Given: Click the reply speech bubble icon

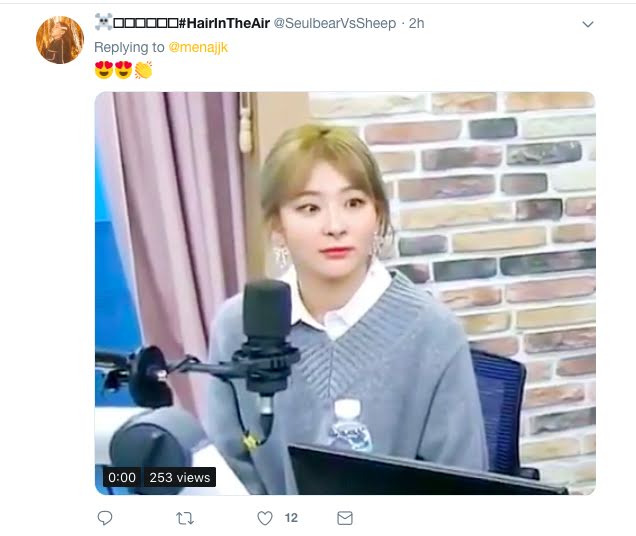Looking at the screenshot, I should (x=105, y=518).
